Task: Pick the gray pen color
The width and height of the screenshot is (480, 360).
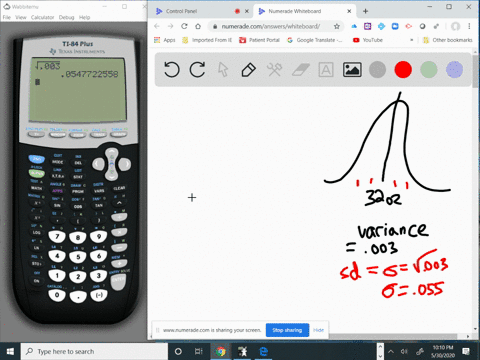Action: [x=377, y=70]
